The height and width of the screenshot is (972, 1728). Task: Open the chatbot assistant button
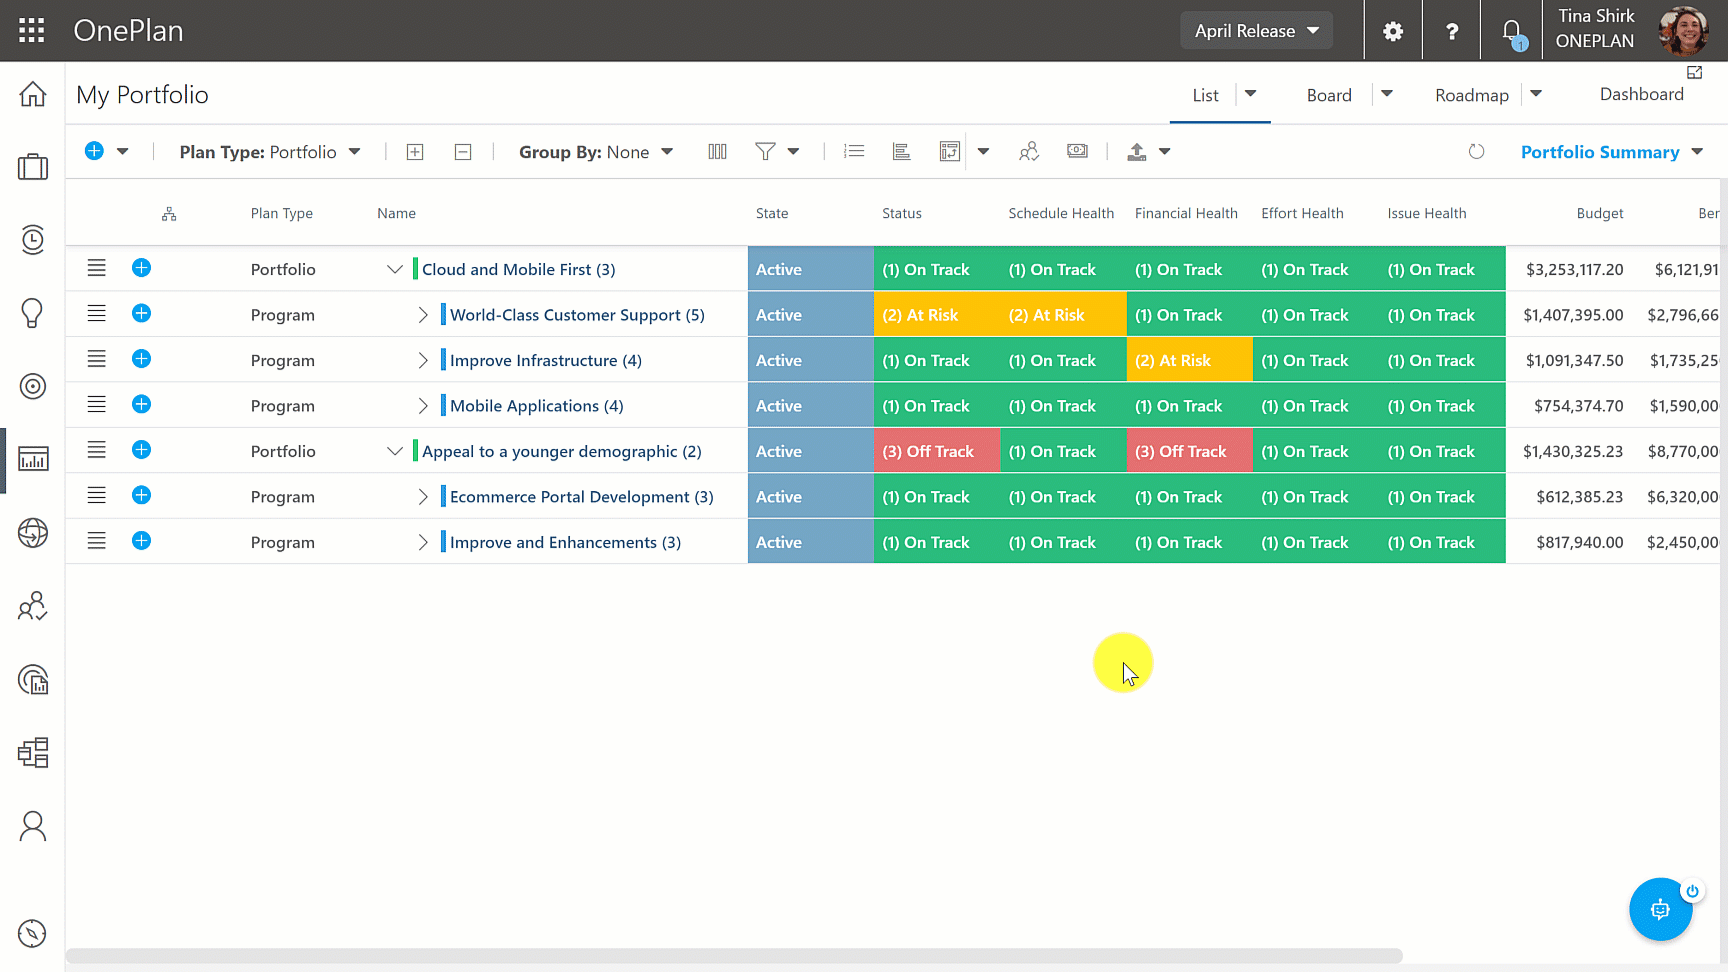click(x=1660, y=909)
